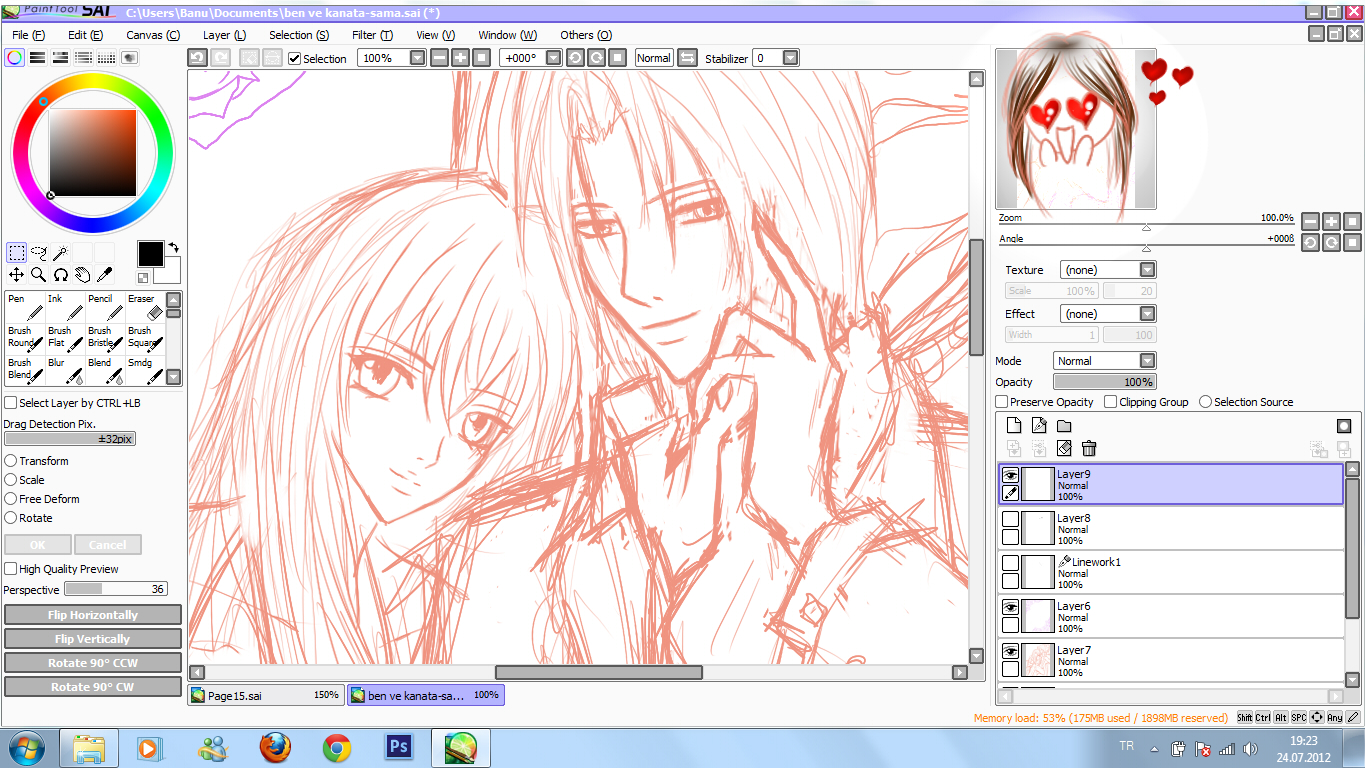The width and height of the screenshot is (1365, 768).
Task: Open the rotation angle dropdown
Action: (x=554, y=58)
